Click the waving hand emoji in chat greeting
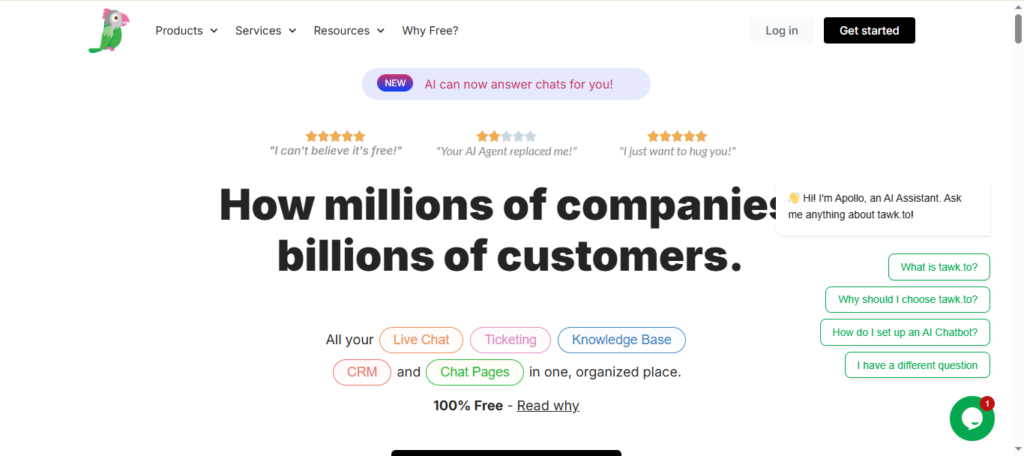Viewport: 1024px width, 456px height. tap(794, 198)
